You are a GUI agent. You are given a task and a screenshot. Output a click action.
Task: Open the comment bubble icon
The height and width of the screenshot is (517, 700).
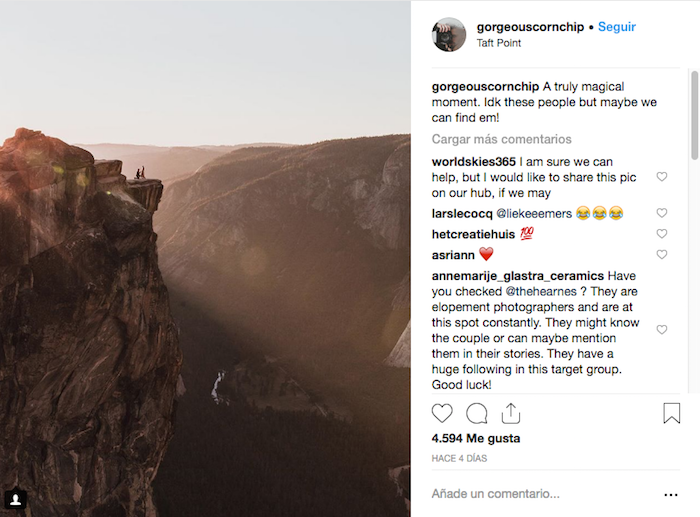477,412
